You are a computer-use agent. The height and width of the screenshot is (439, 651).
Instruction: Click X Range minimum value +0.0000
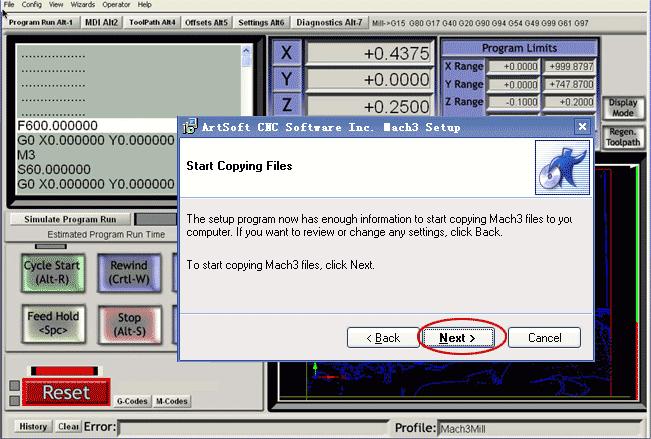513,66
